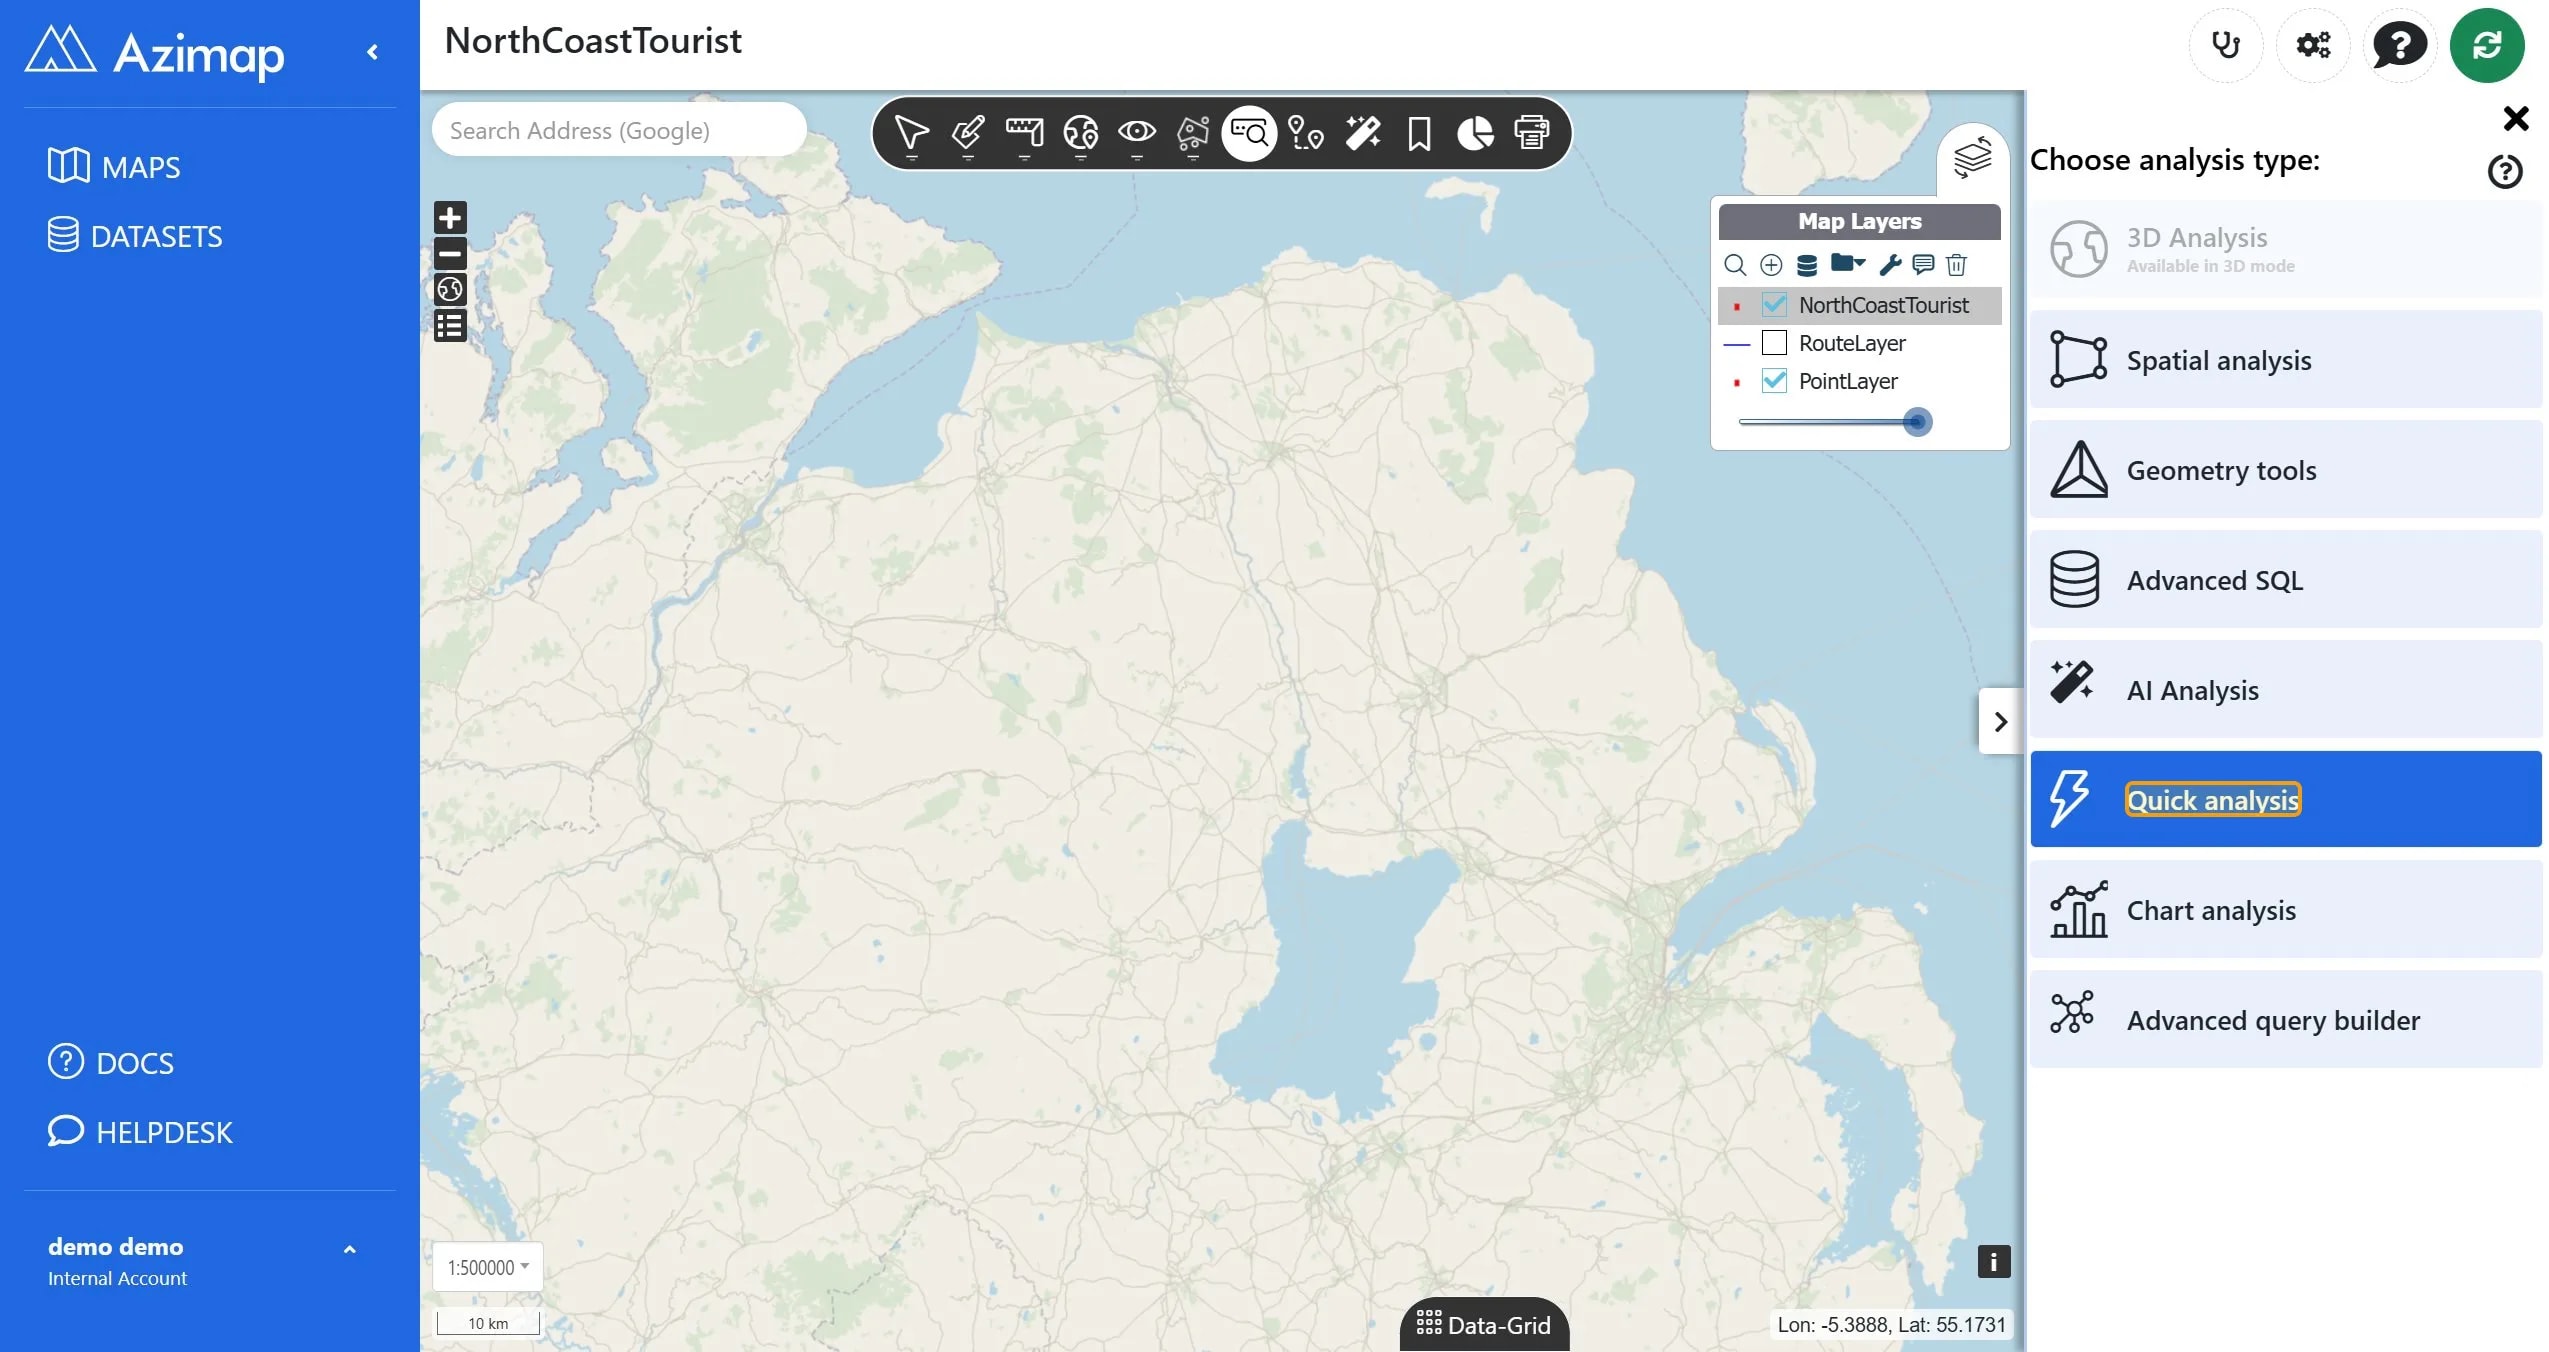Open the Data-Grid panel button
Viewport: 2549px width, 1352px height.
1484,1324
